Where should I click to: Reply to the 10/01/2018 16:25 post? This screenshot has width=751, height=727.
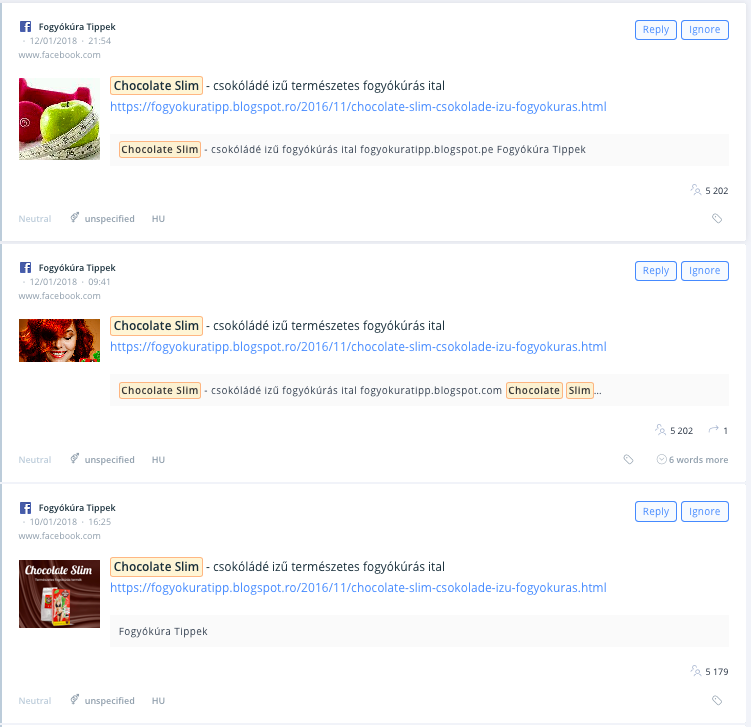[655, 511]
